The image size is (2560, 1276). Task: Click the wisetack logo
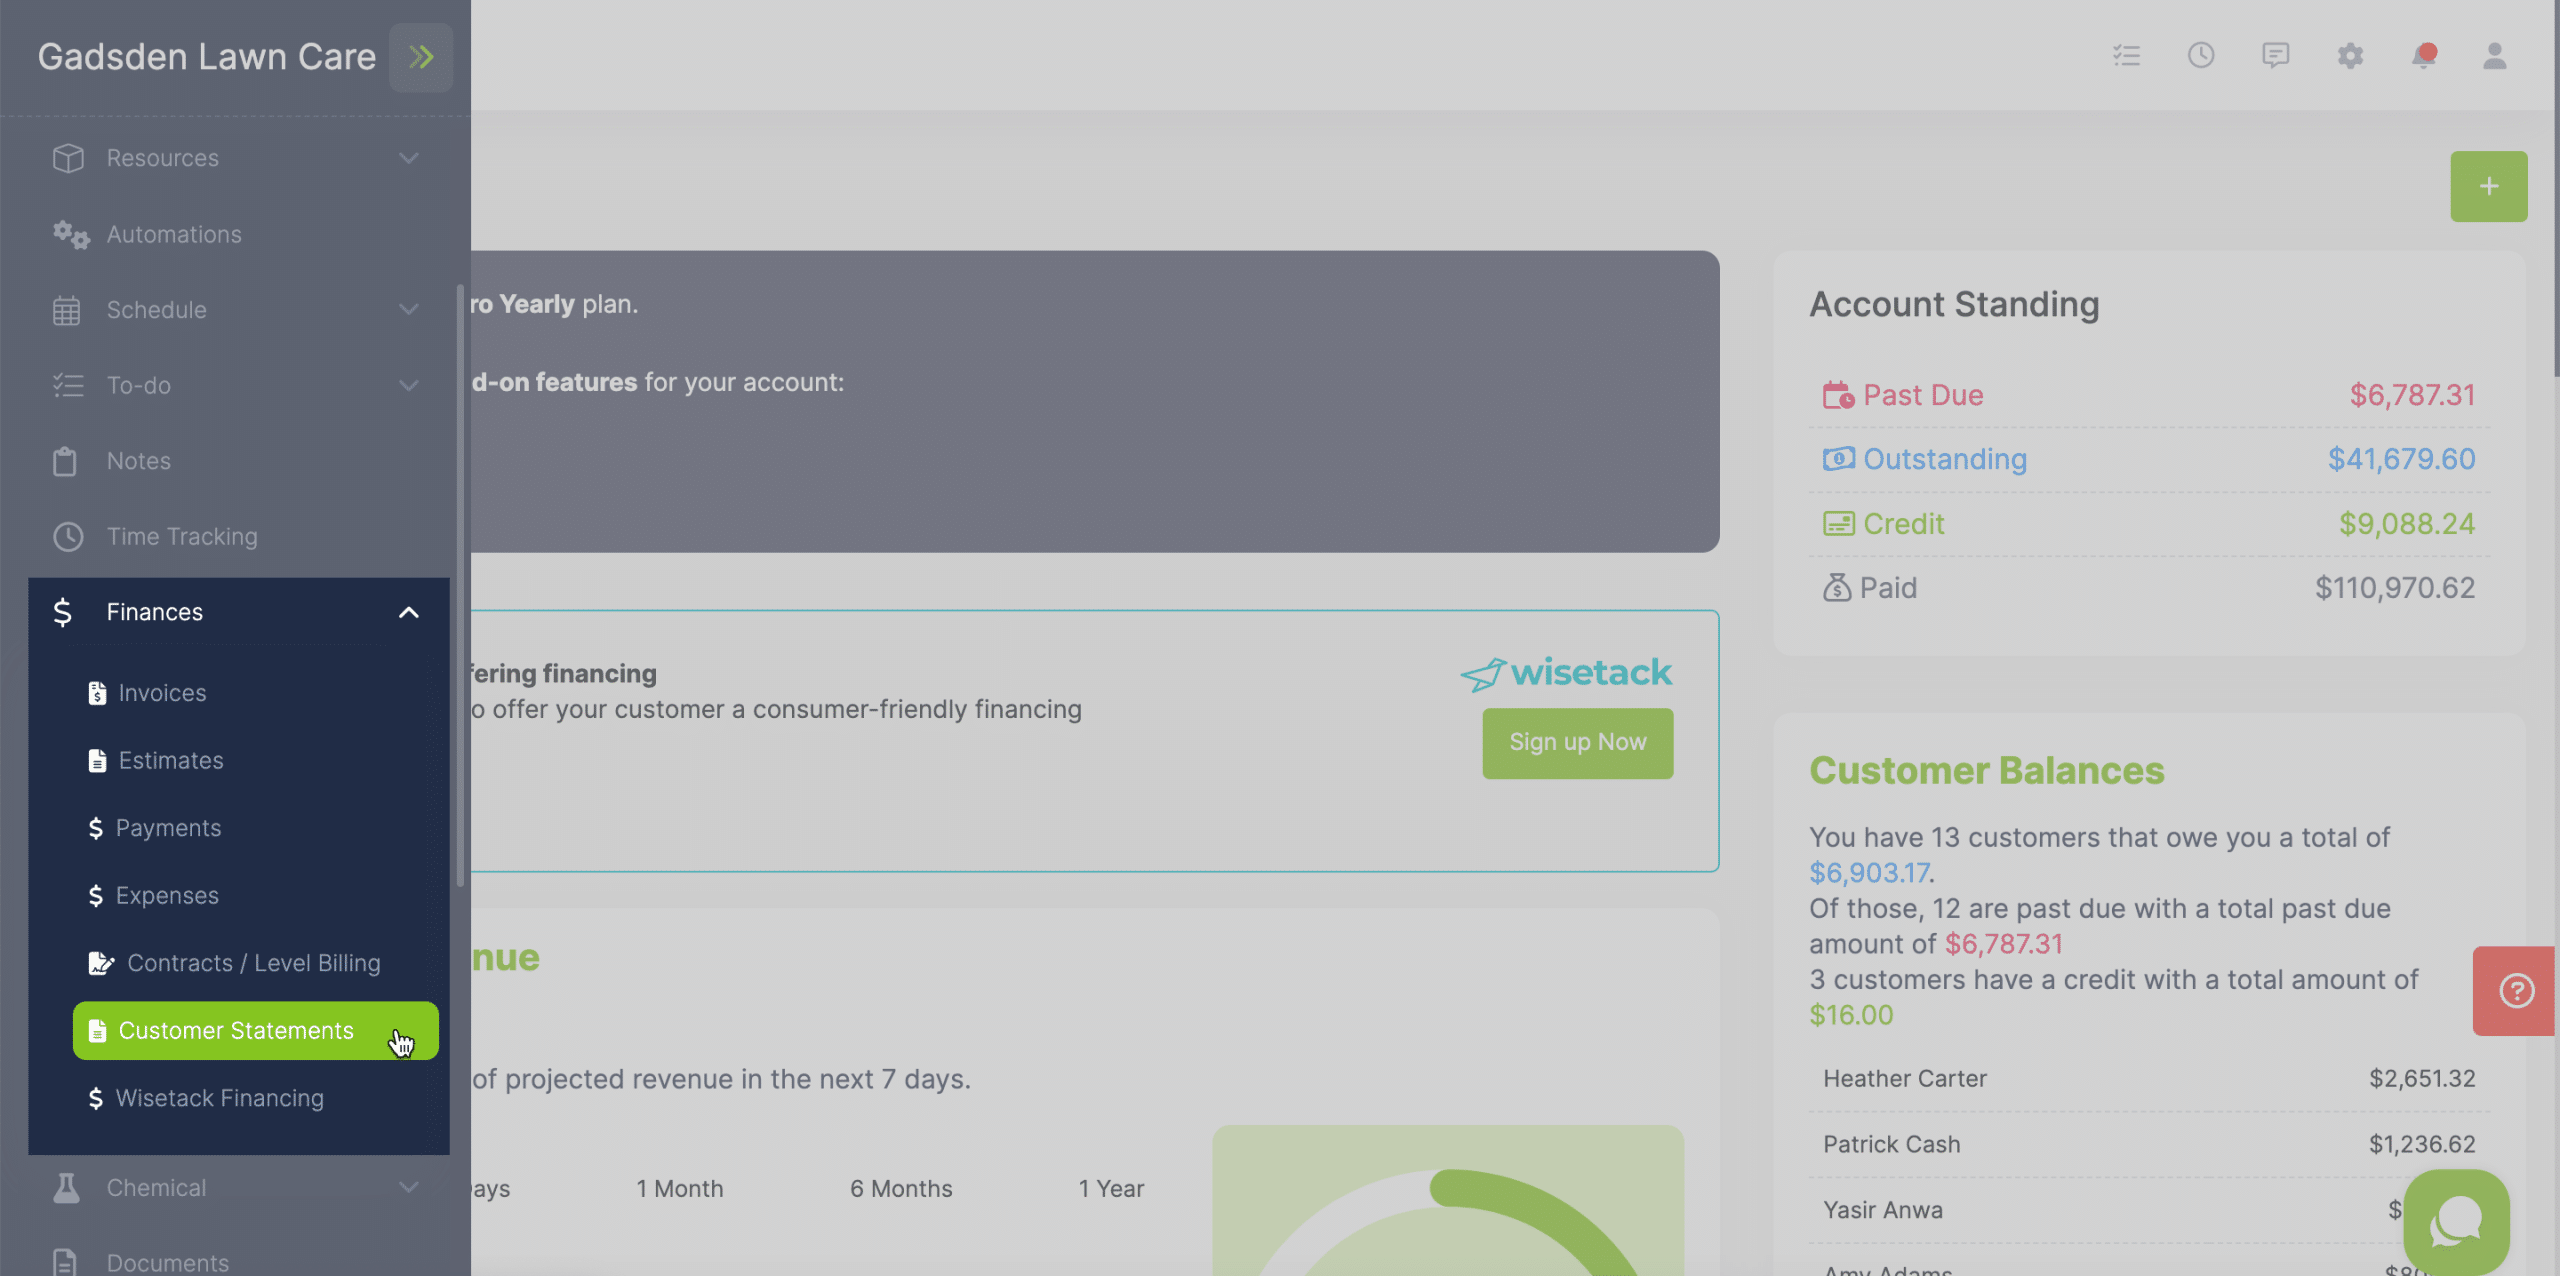[x=1565, y=674]
